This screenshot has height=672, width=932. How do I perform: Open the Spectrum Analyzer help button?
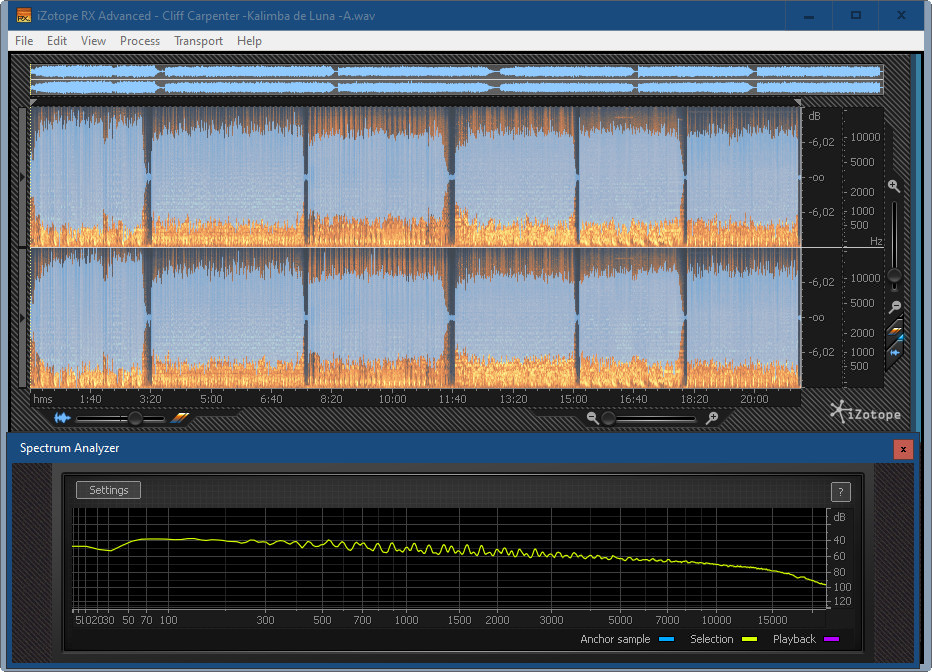click(841, 491)
